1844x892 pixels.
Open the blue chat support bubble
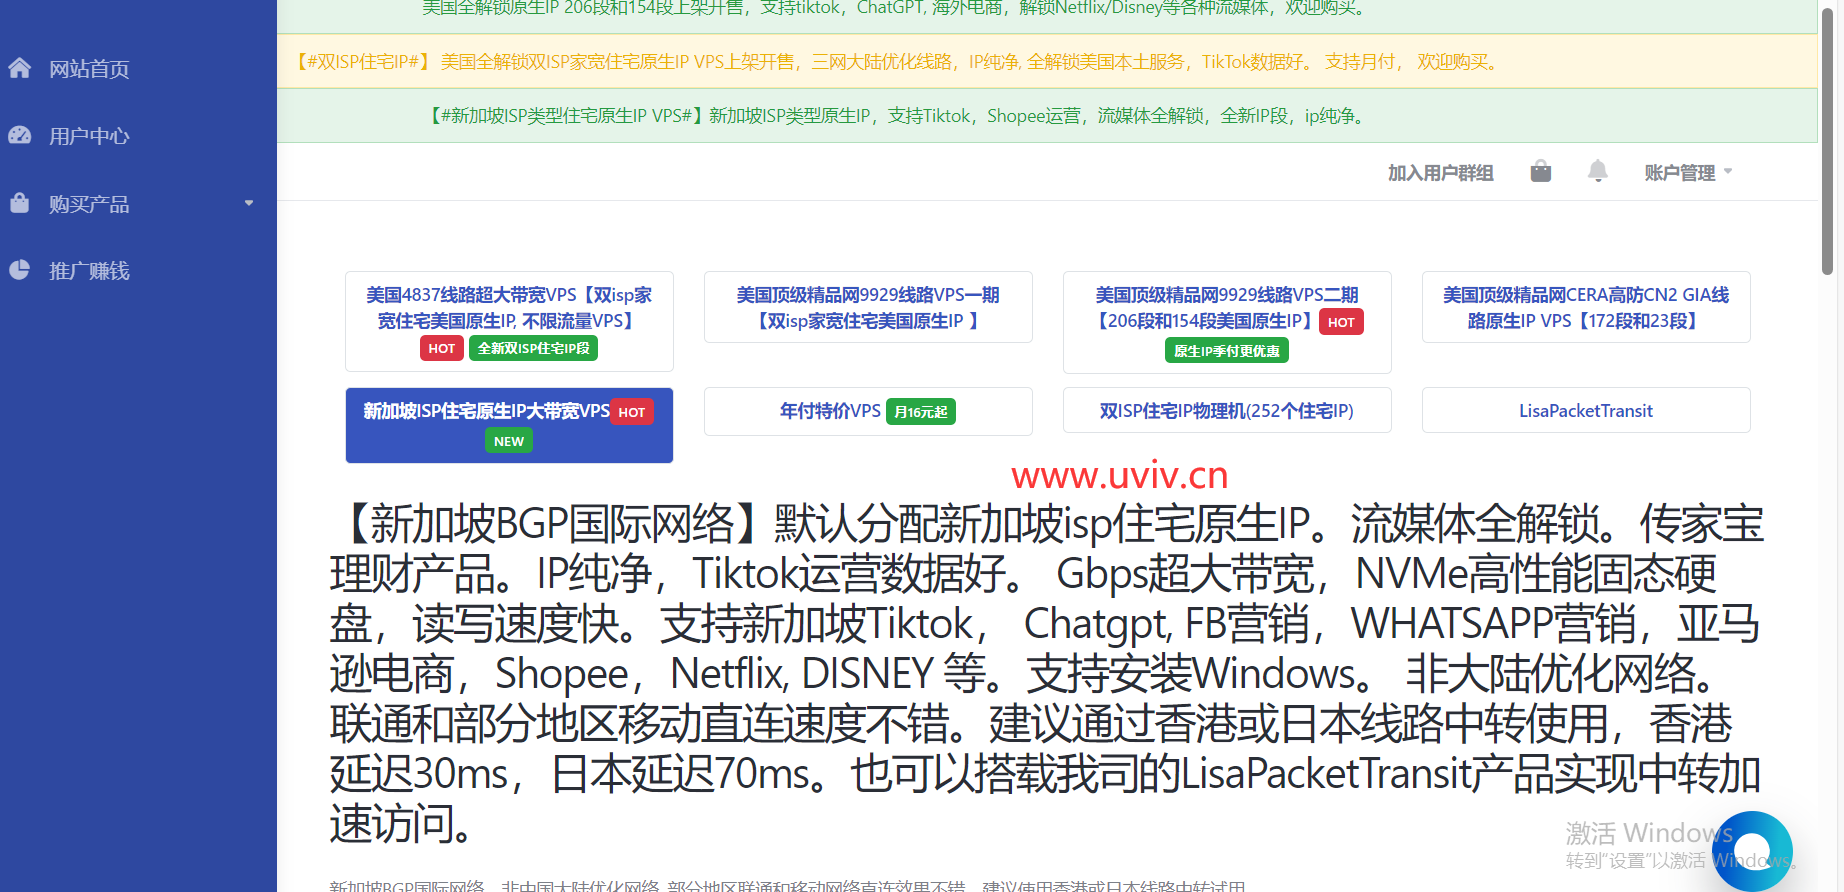click(x=1753, y=850)
